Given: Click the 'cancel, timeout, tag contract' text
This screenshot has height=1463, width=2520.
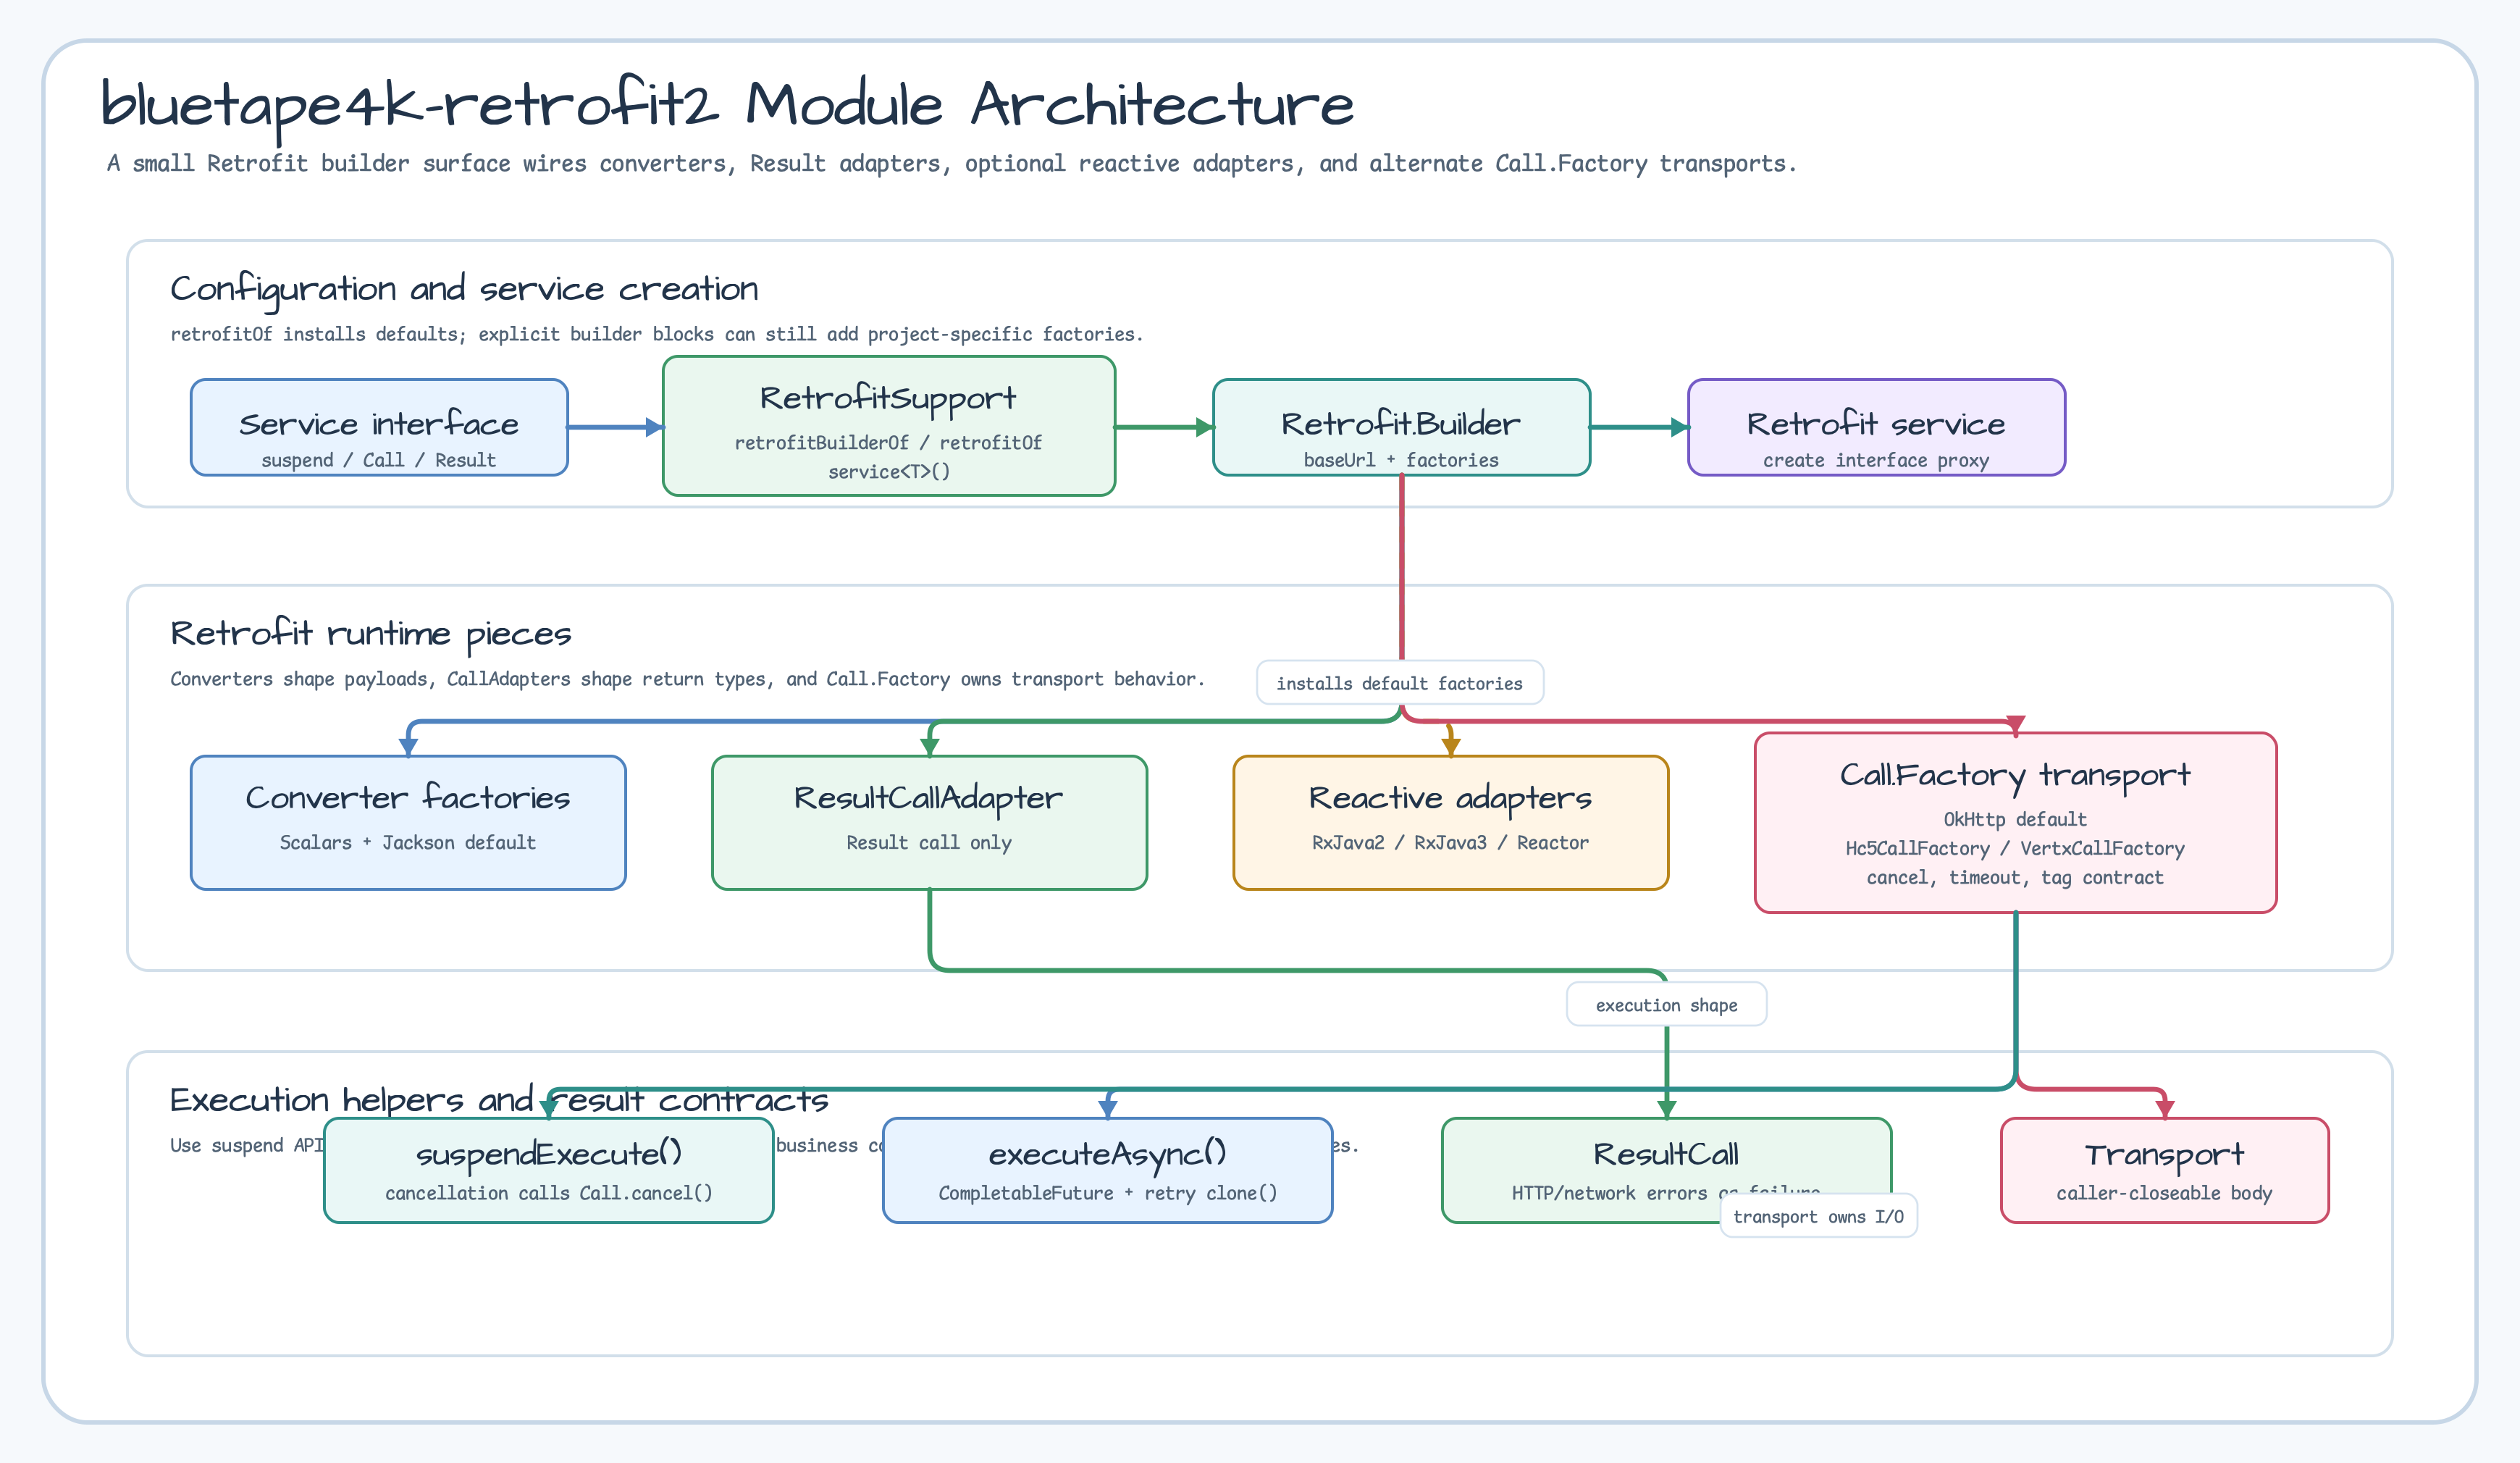Looking at the screenshot, I should click(2015, 877).
